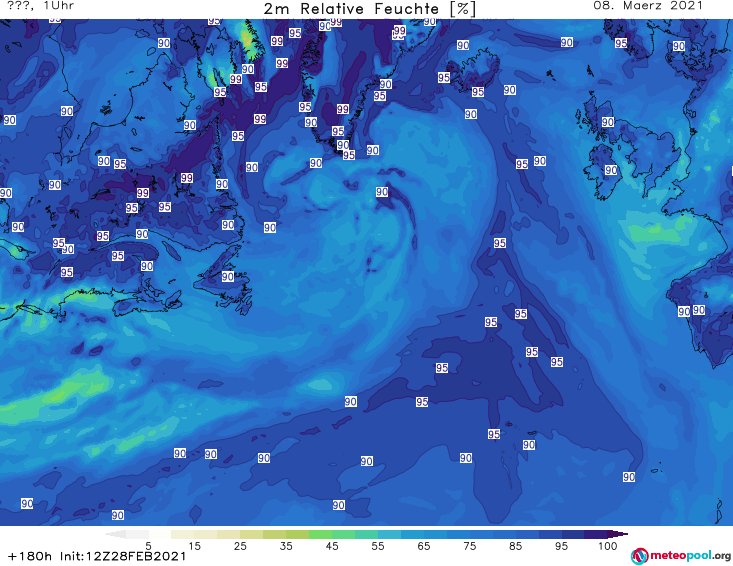The width and height of the screenshot is (733, 566).
Task: Select the '+180h' forecast hour text
Action: [30, 557]
